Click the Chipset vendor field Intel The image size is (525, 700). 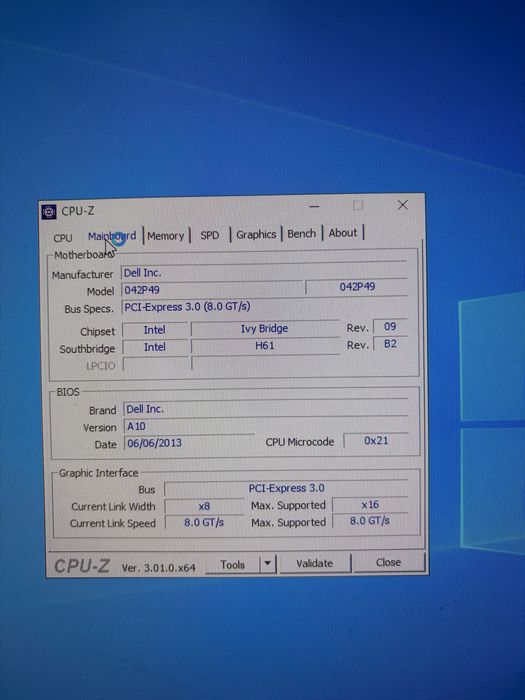154,330
